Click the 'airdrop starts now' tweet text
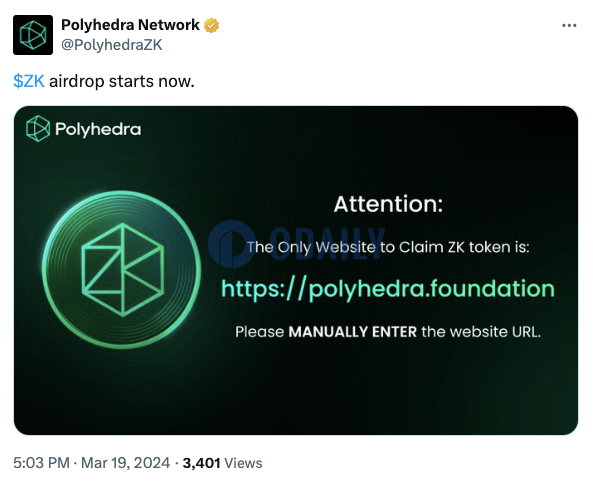This screenshot has width=593, height=489. (x=122, y=81)
